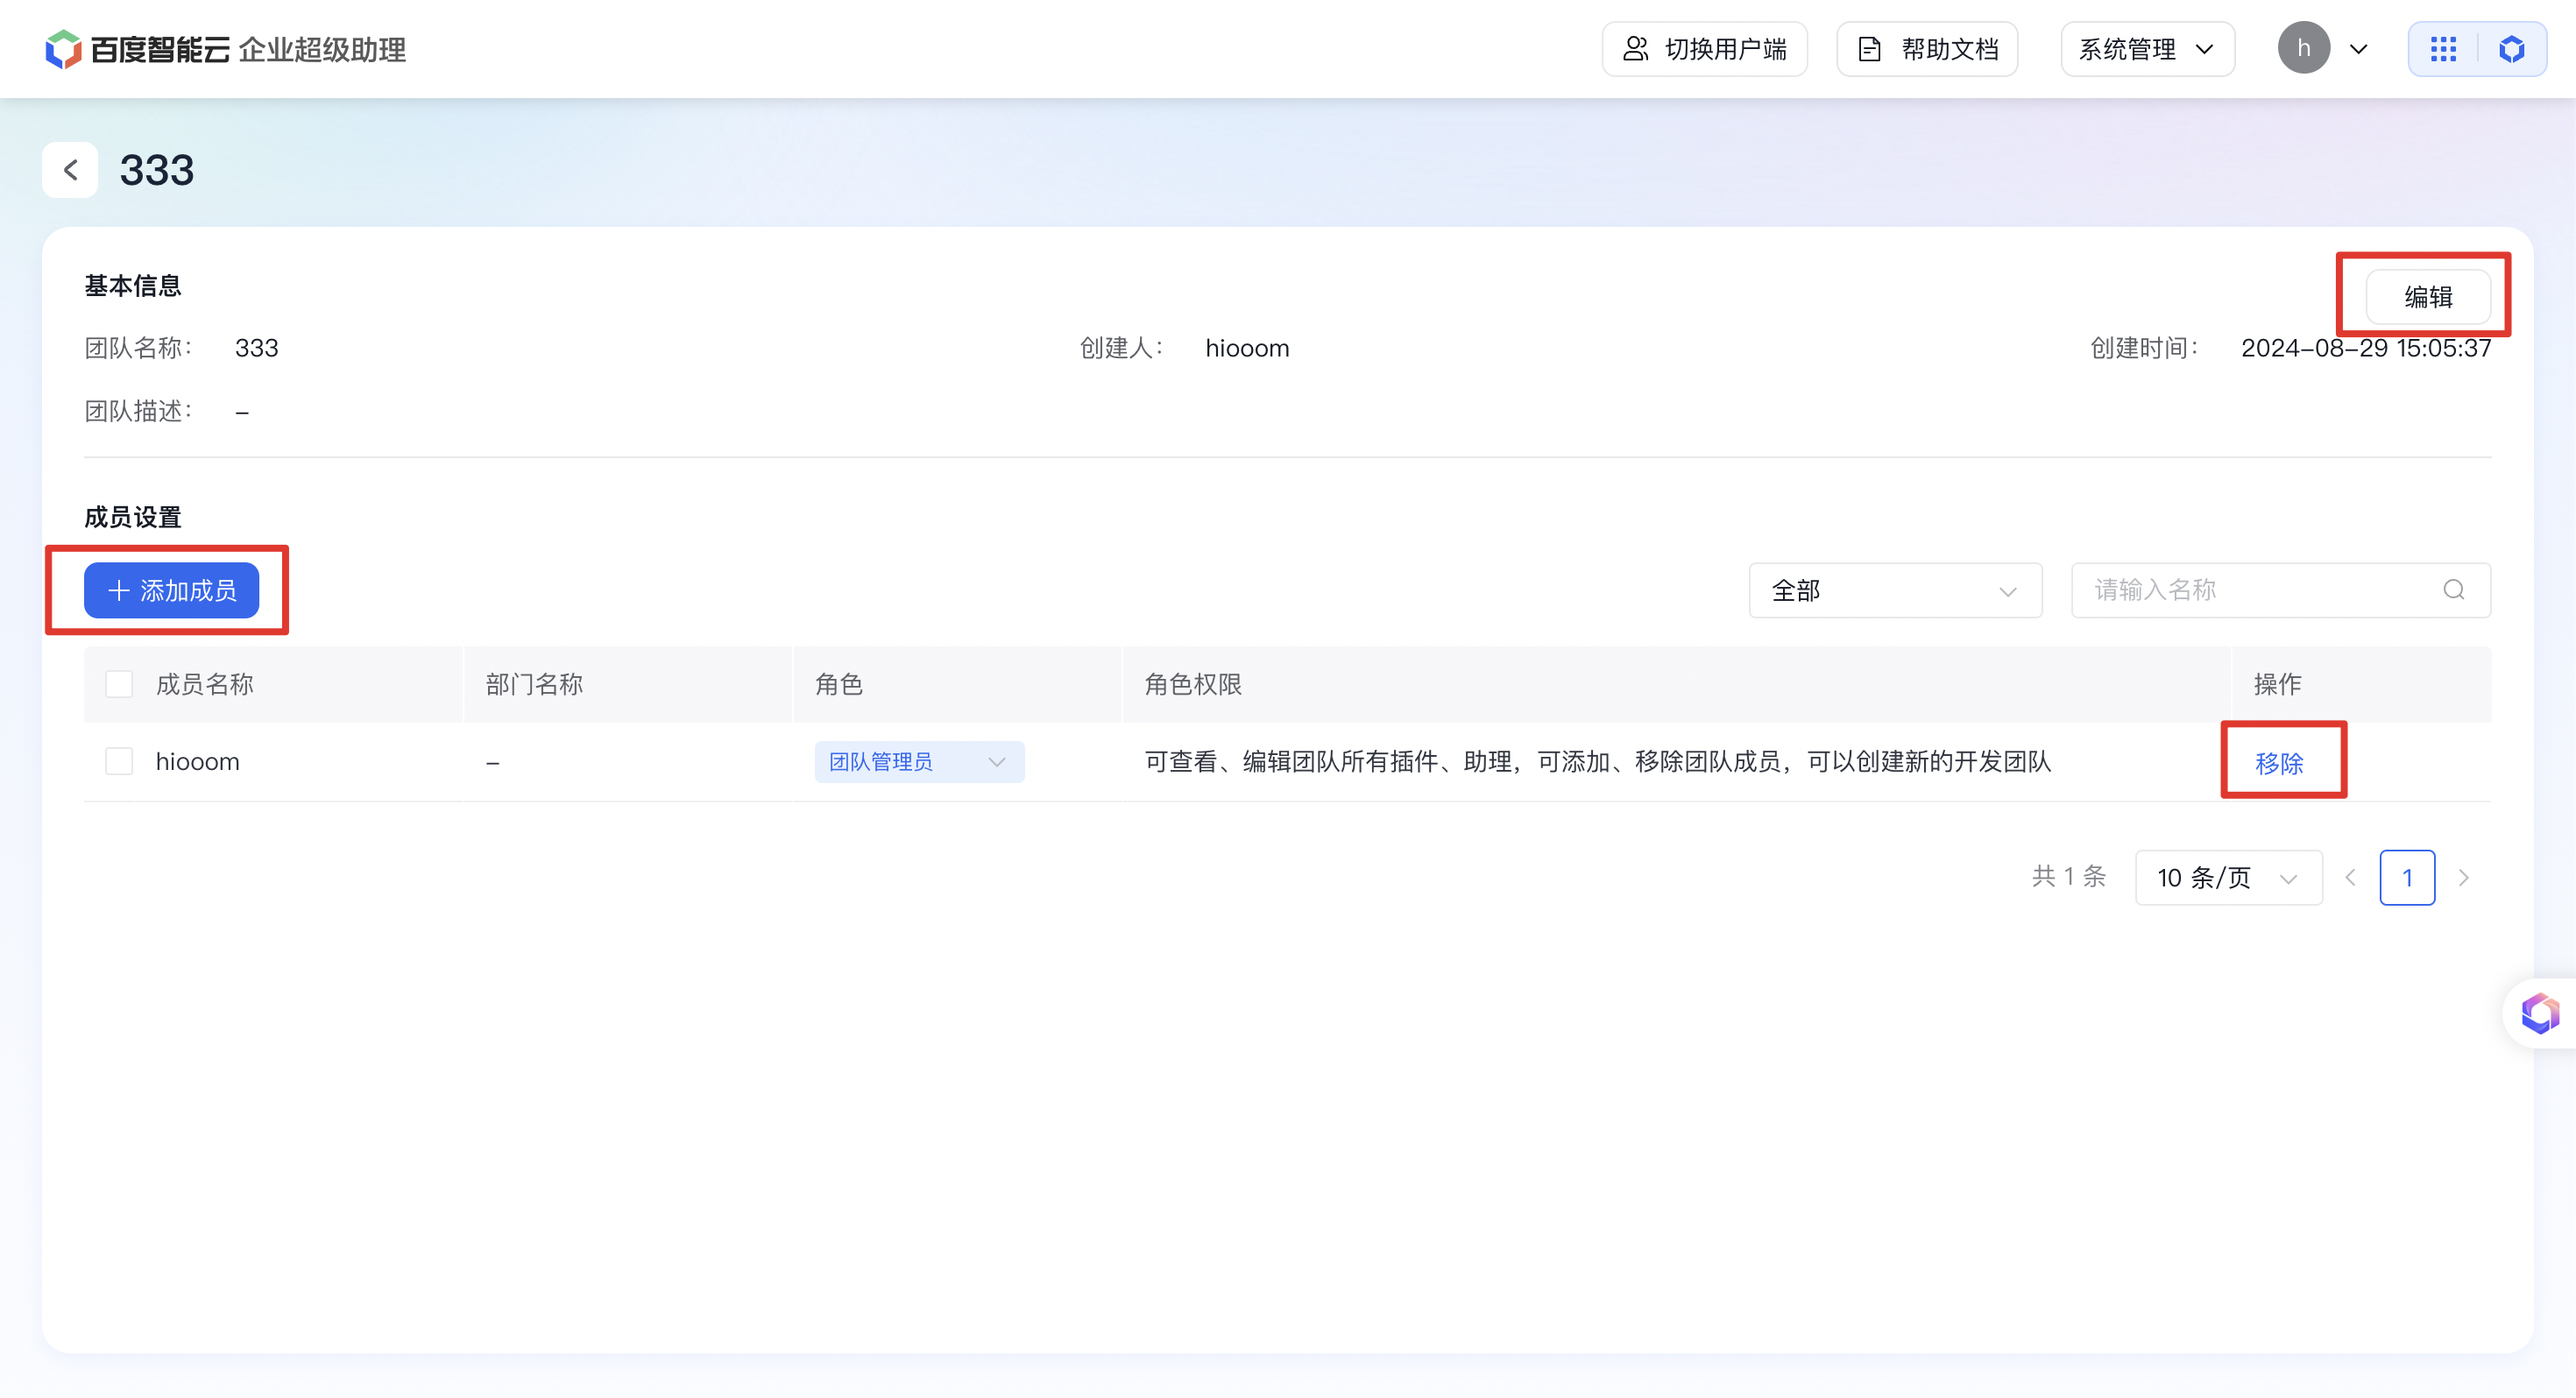Open the 全部 role filter dropdown

[x=1895, y=590]
